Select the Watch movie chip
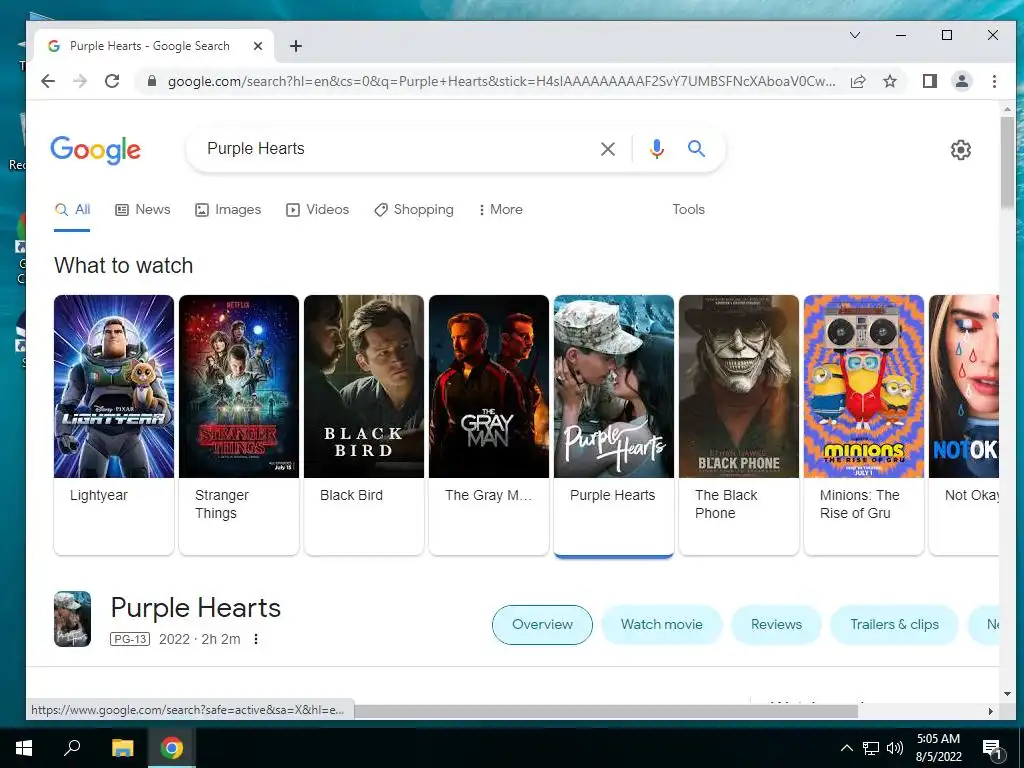Viewport: 1024px width, 768px height. tap(662, 624)
